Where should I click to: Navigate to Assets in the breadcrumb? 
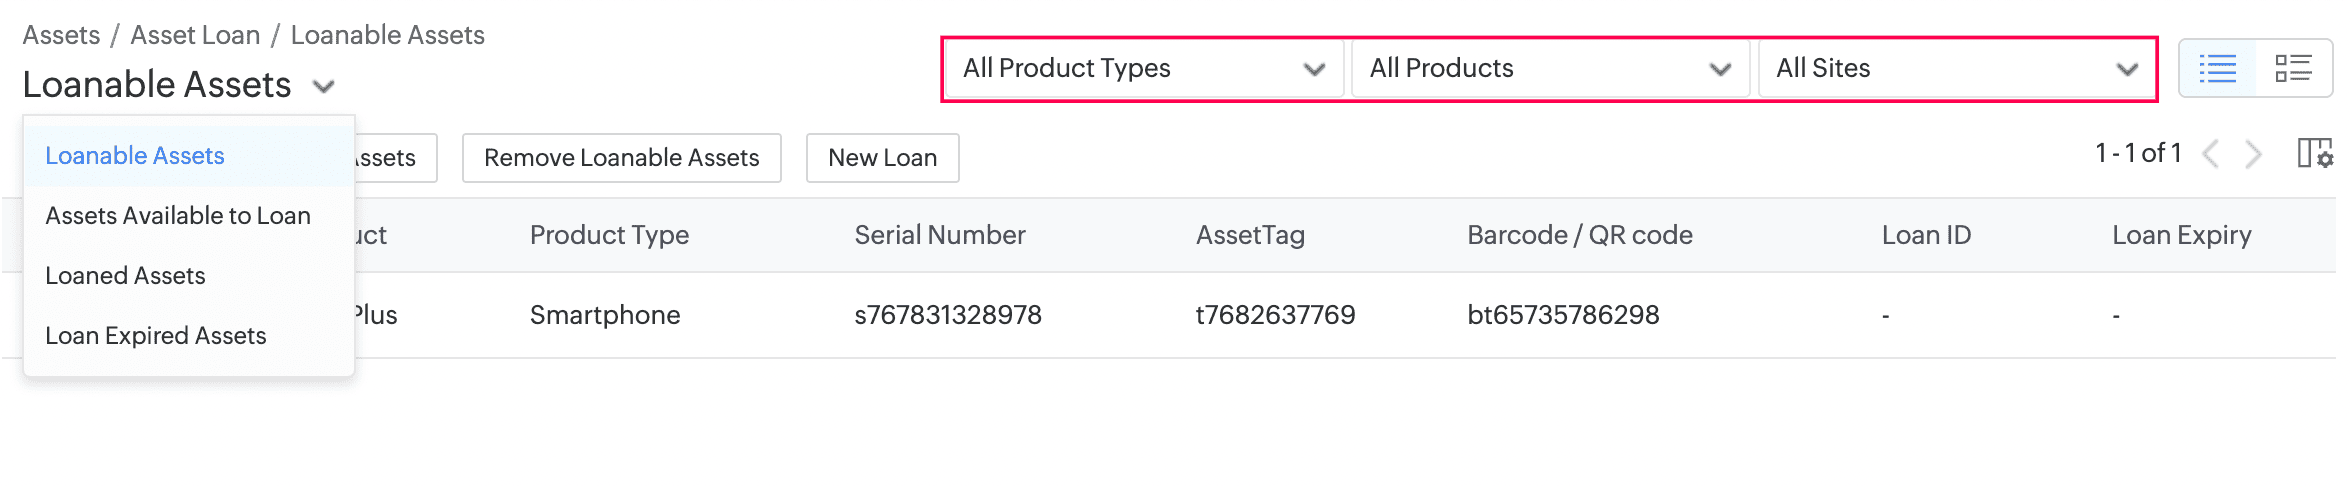(x=61, y=35)
